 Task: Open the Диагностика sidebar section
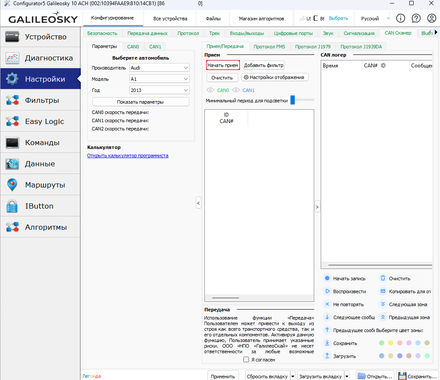click(x=40, y=58)
